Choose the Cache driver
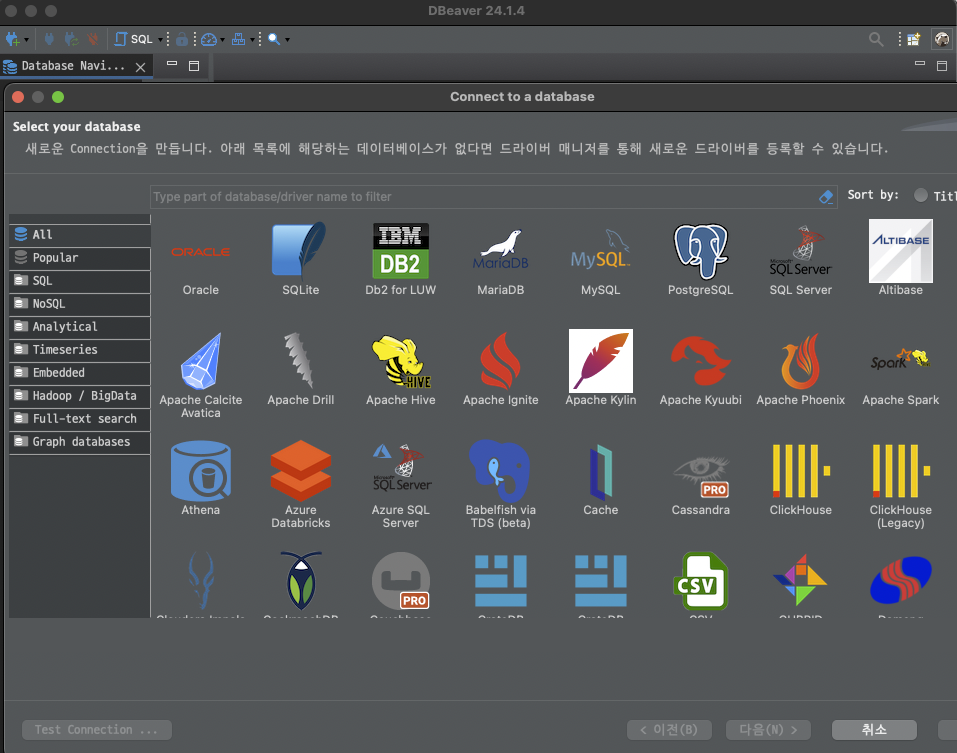This screenshot has height=753, width=957. pos(601,479)
